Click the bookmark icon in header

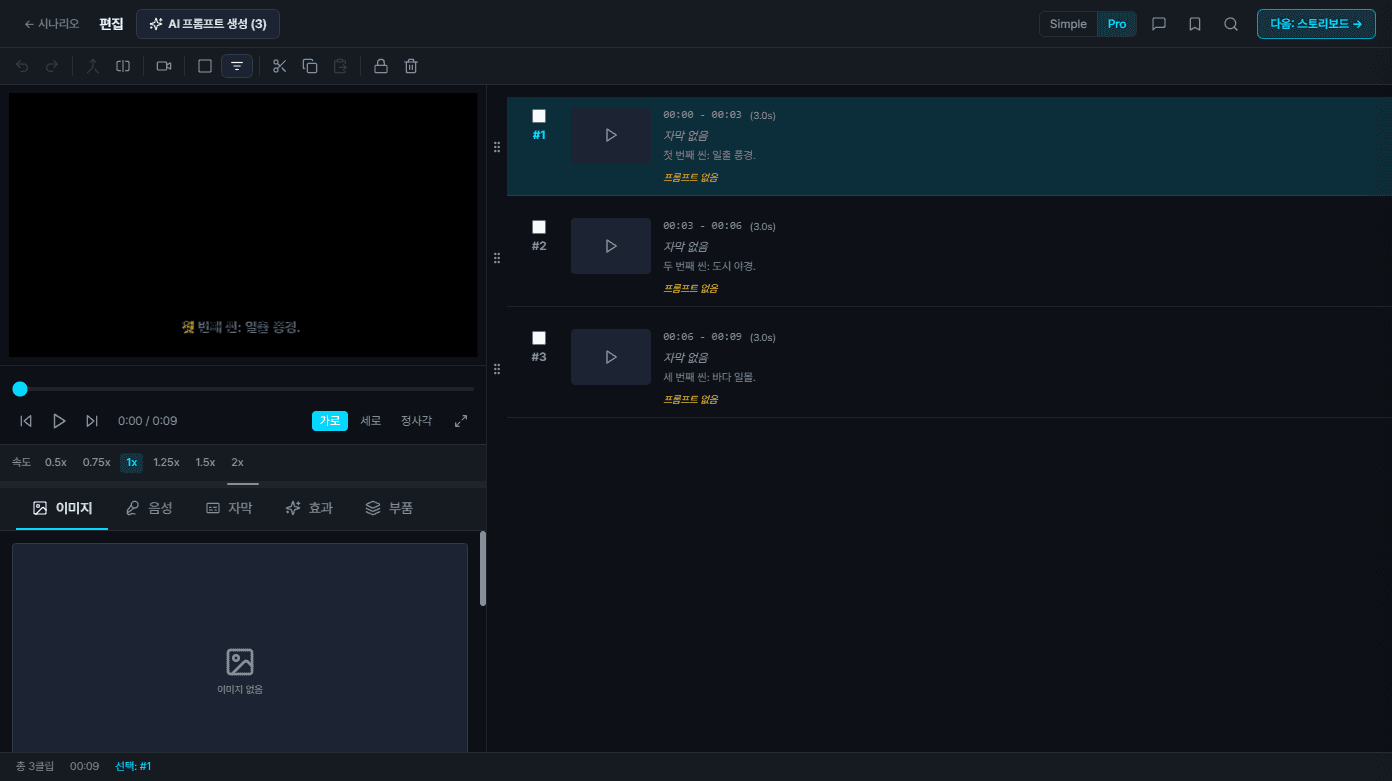pos(1195,24)
